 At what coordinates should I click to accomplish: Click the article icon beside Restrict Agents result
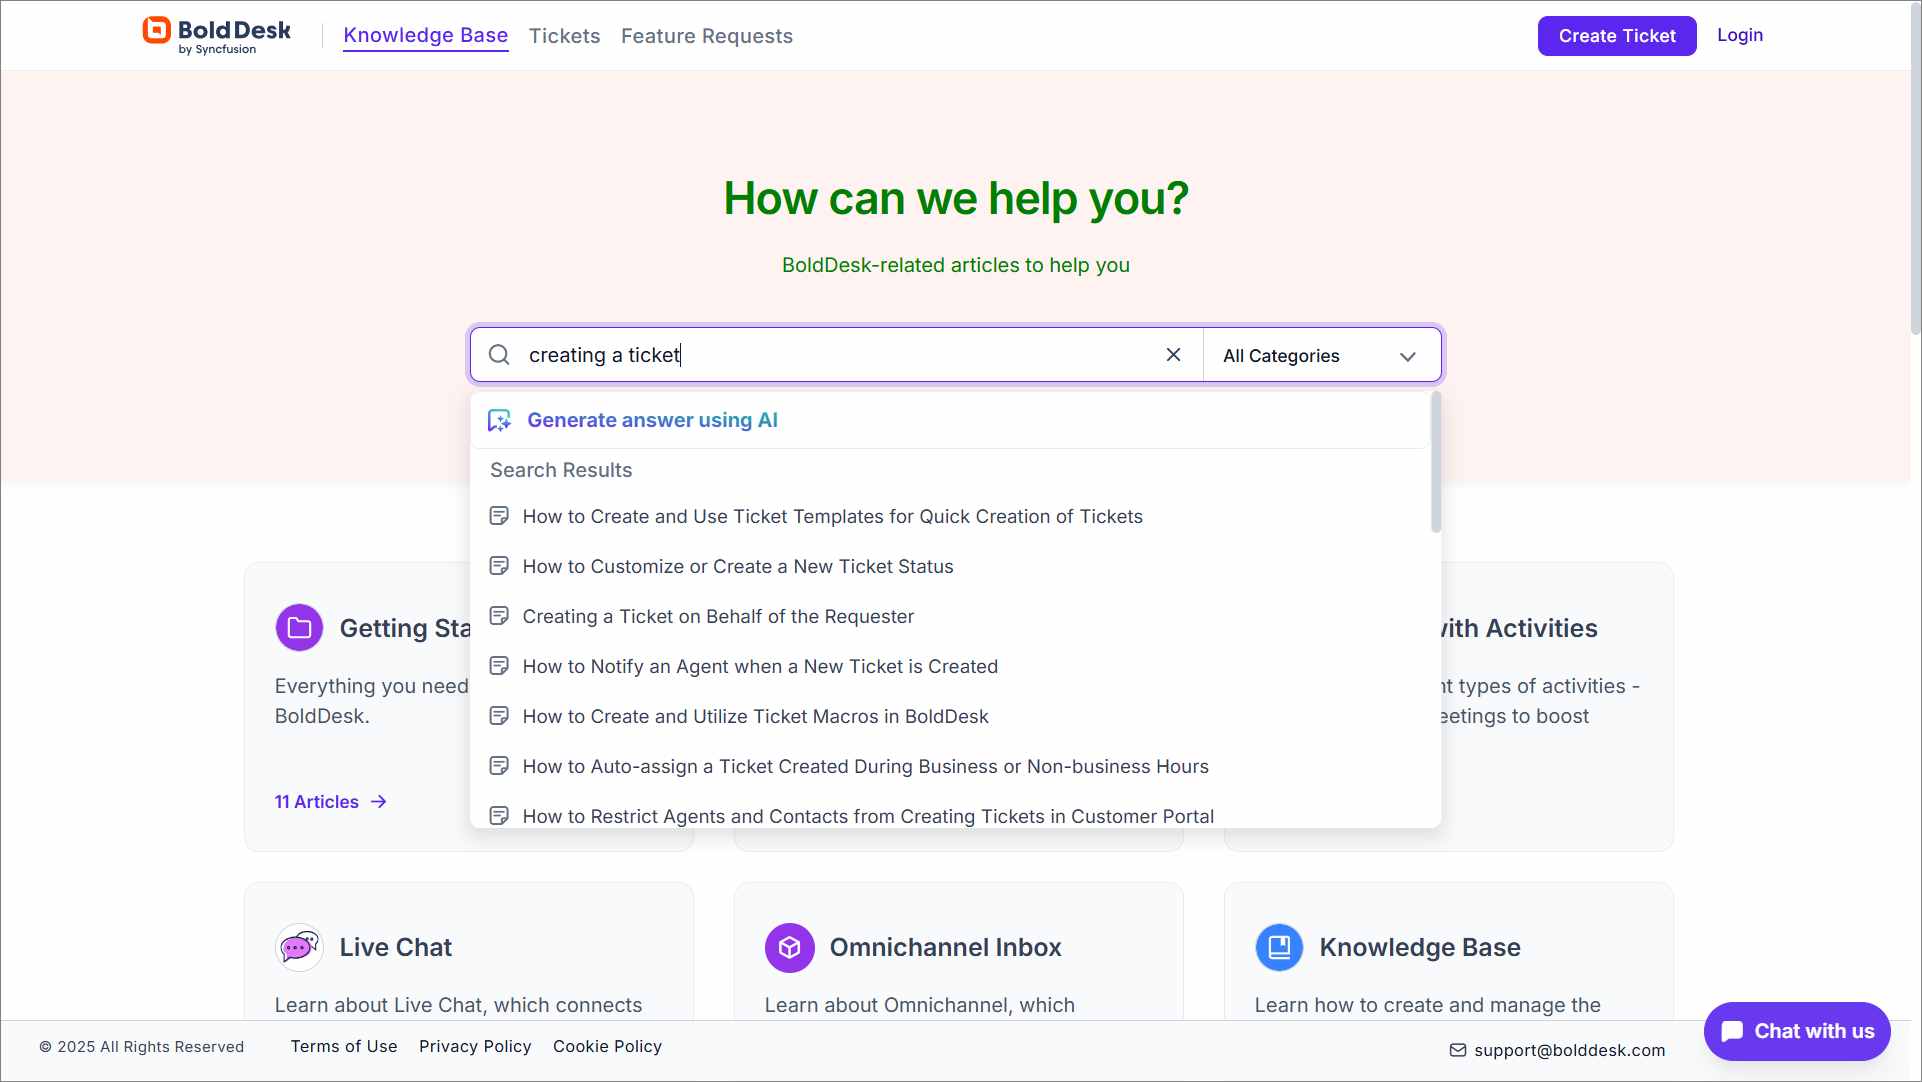coord(499,816)
